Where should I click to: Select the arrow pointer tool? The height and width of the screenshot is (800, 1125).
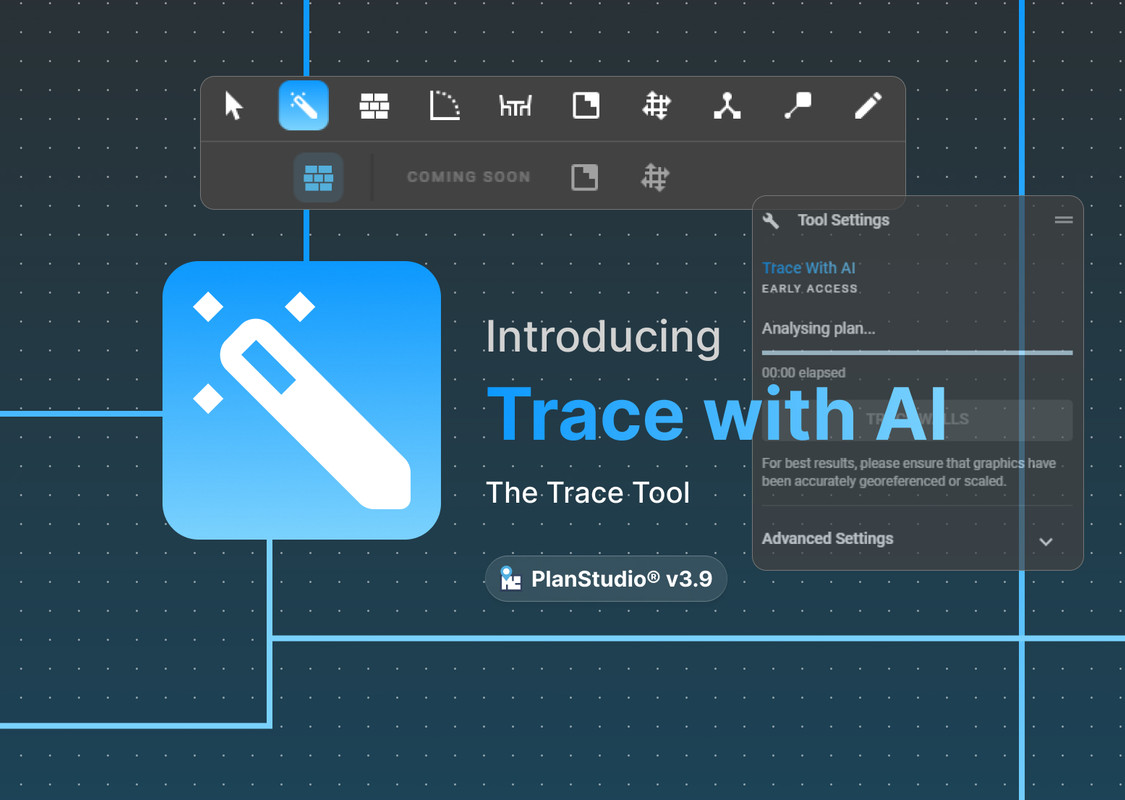coord(234,106)
